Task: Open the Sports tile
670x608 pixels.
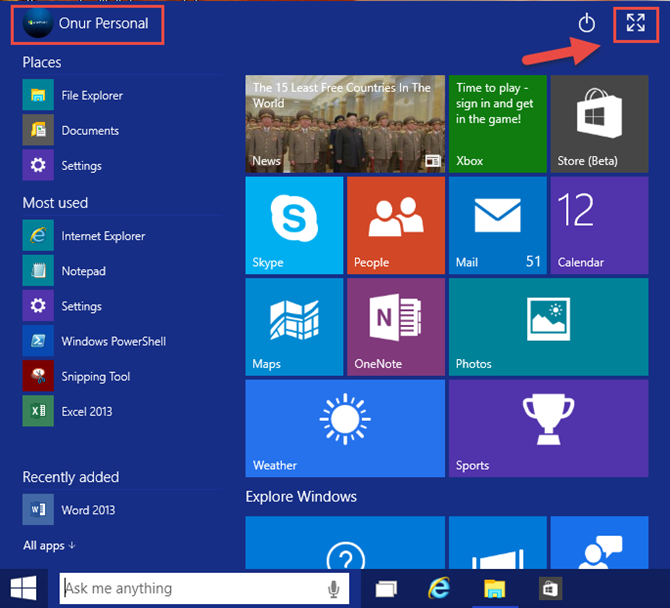Action: 548,428
